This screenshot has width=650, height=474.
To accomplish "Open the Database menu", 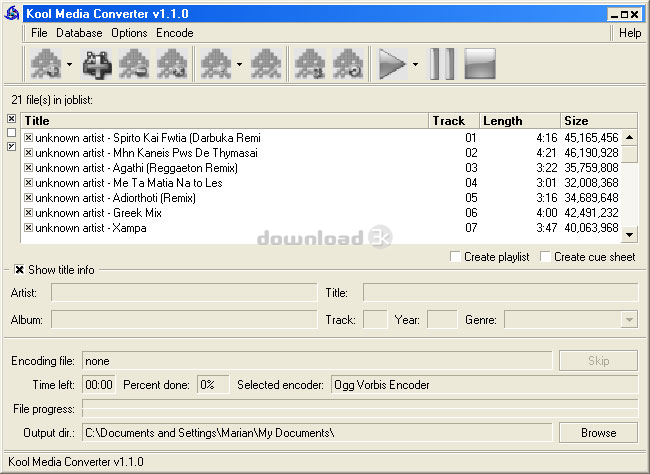I will (79, 33).
